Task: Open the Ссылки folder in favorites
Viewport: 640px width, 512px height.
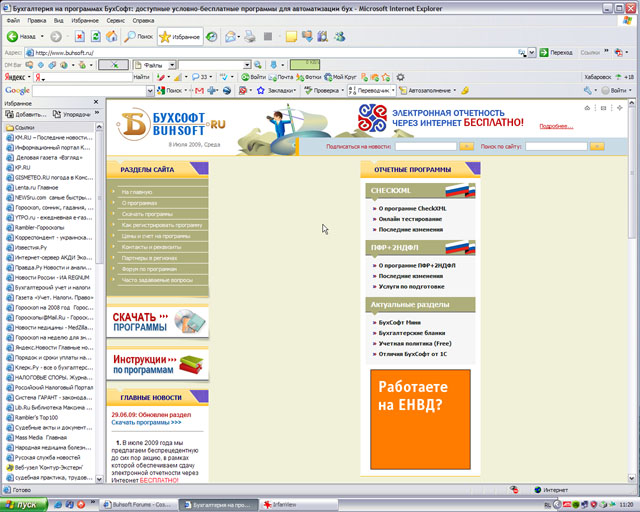Action: point(25,127)
